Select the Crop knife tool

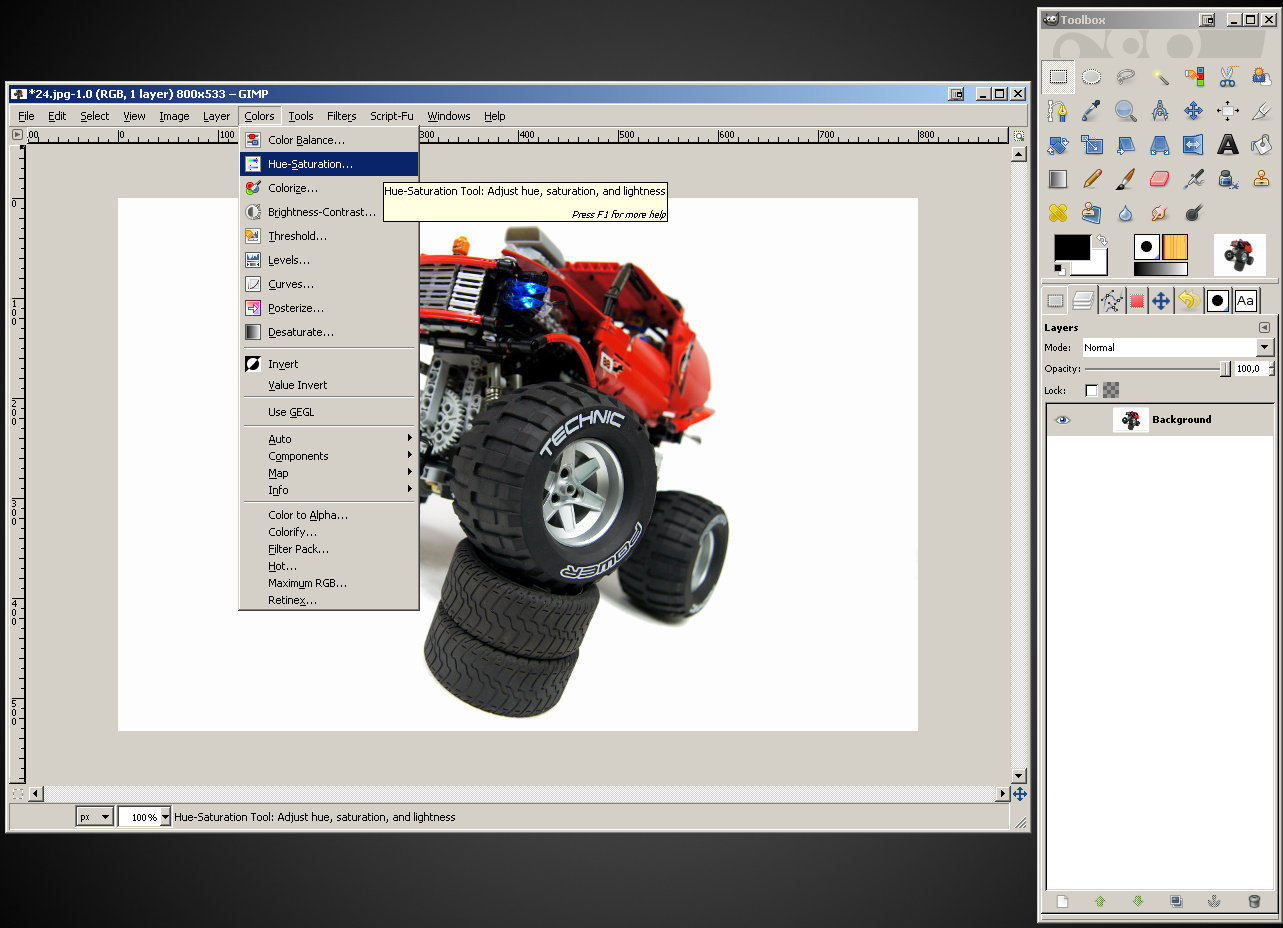1261,110
